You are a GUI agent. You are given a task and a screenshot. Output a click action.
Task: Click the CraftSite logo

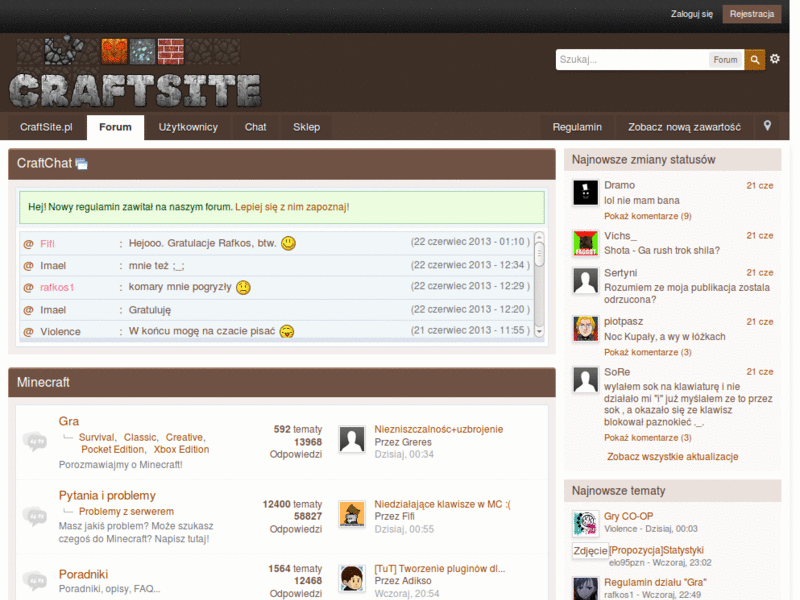(135, 72)
